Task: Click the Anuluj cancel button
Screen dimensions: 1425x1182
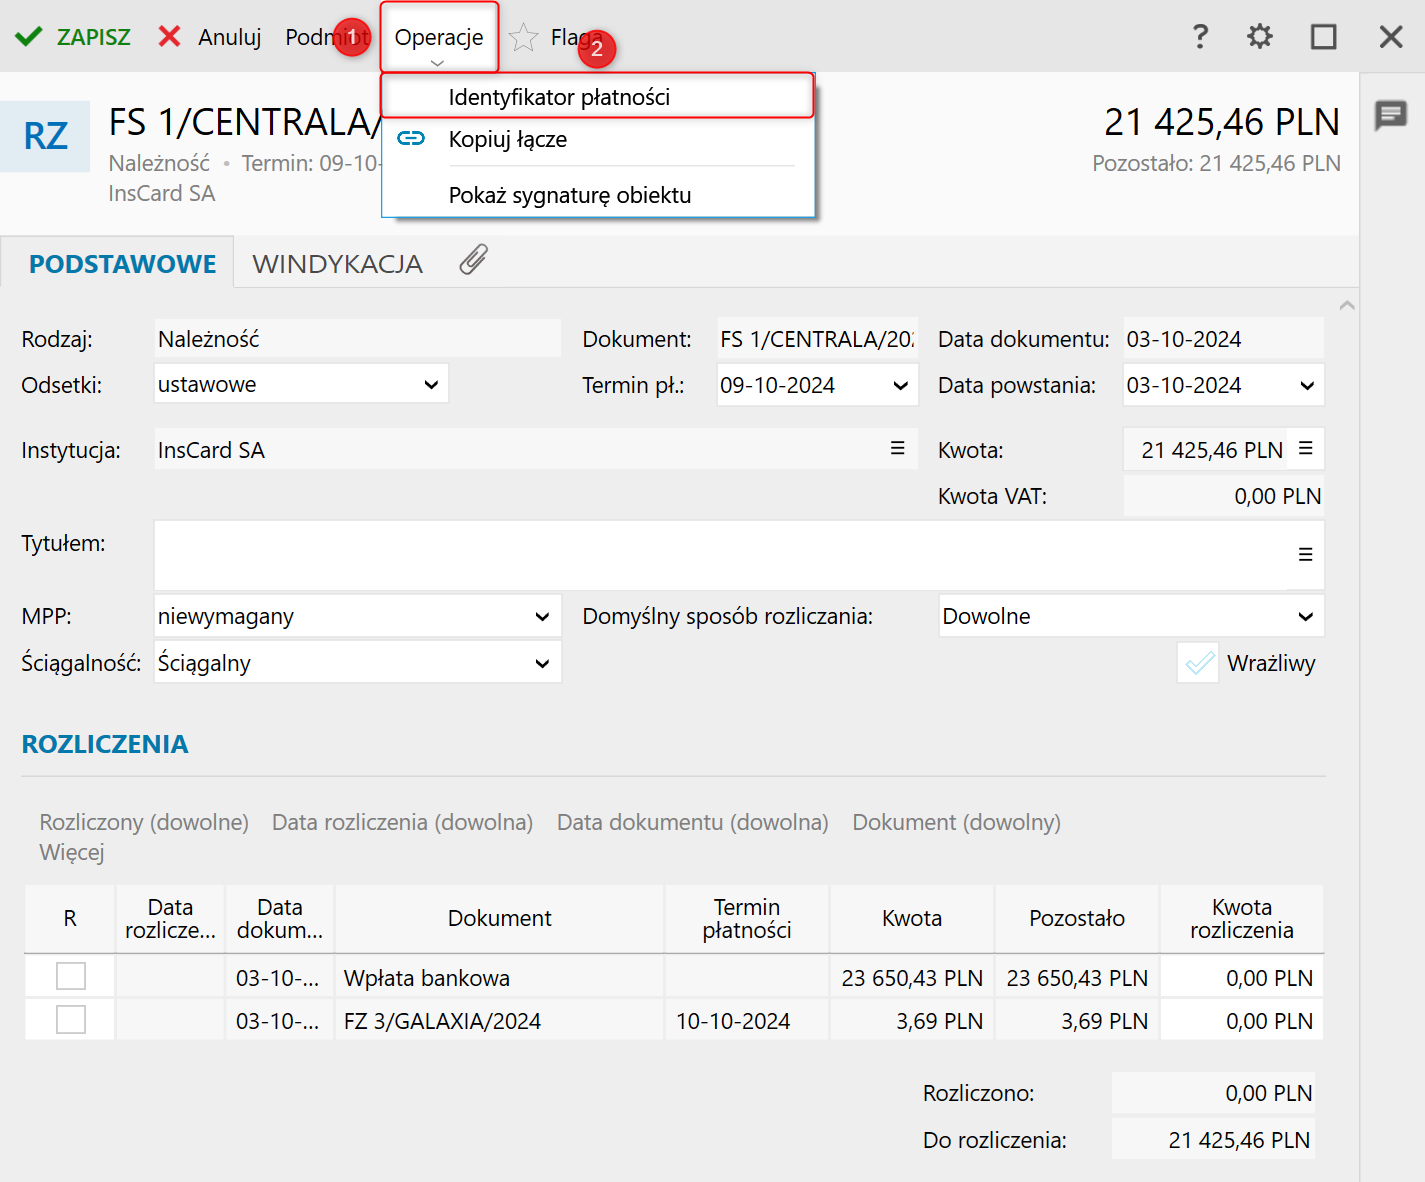Action: click(x=210, y=37)
